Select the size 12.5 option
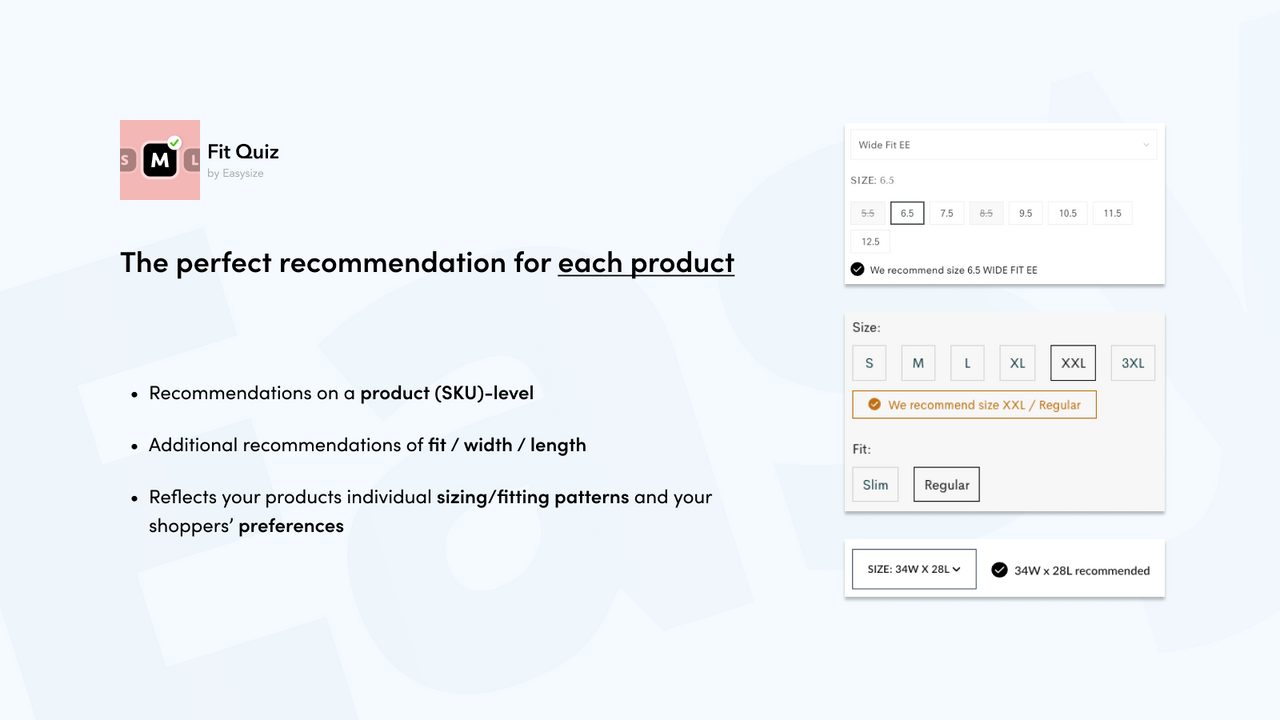The height and width of the screenshot is (720, 1280). pyautogui.click(x=870, y=241)
